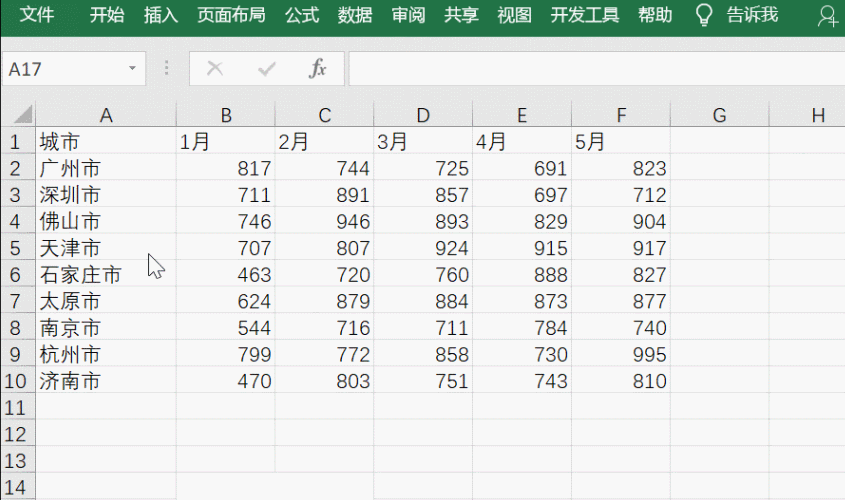
Task: Select row 10 header
Action: point(18,380)
